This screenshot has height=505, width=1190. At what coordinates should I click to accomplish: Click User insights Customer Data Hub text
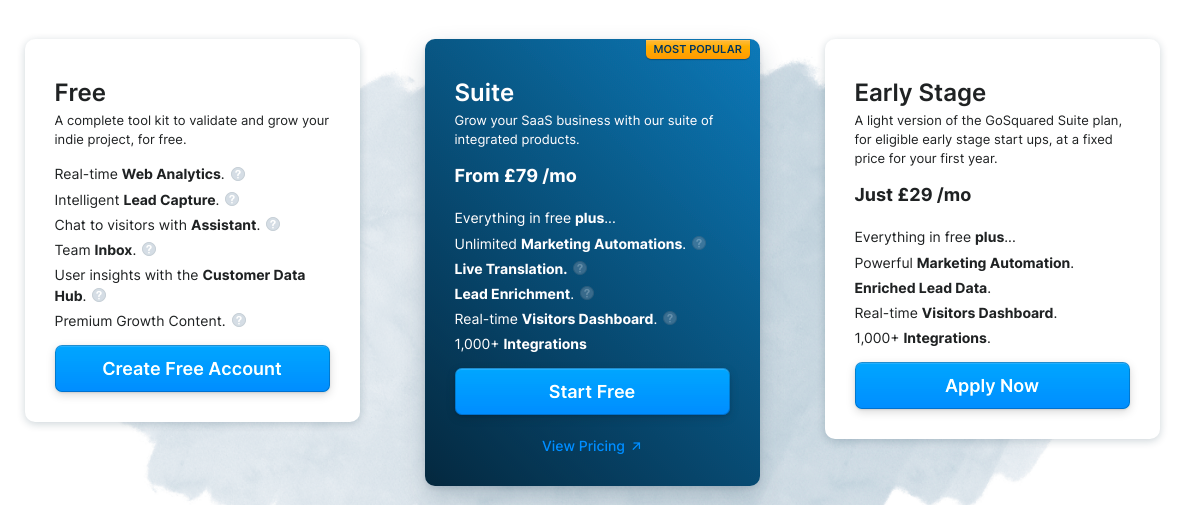tap(180, 285)
